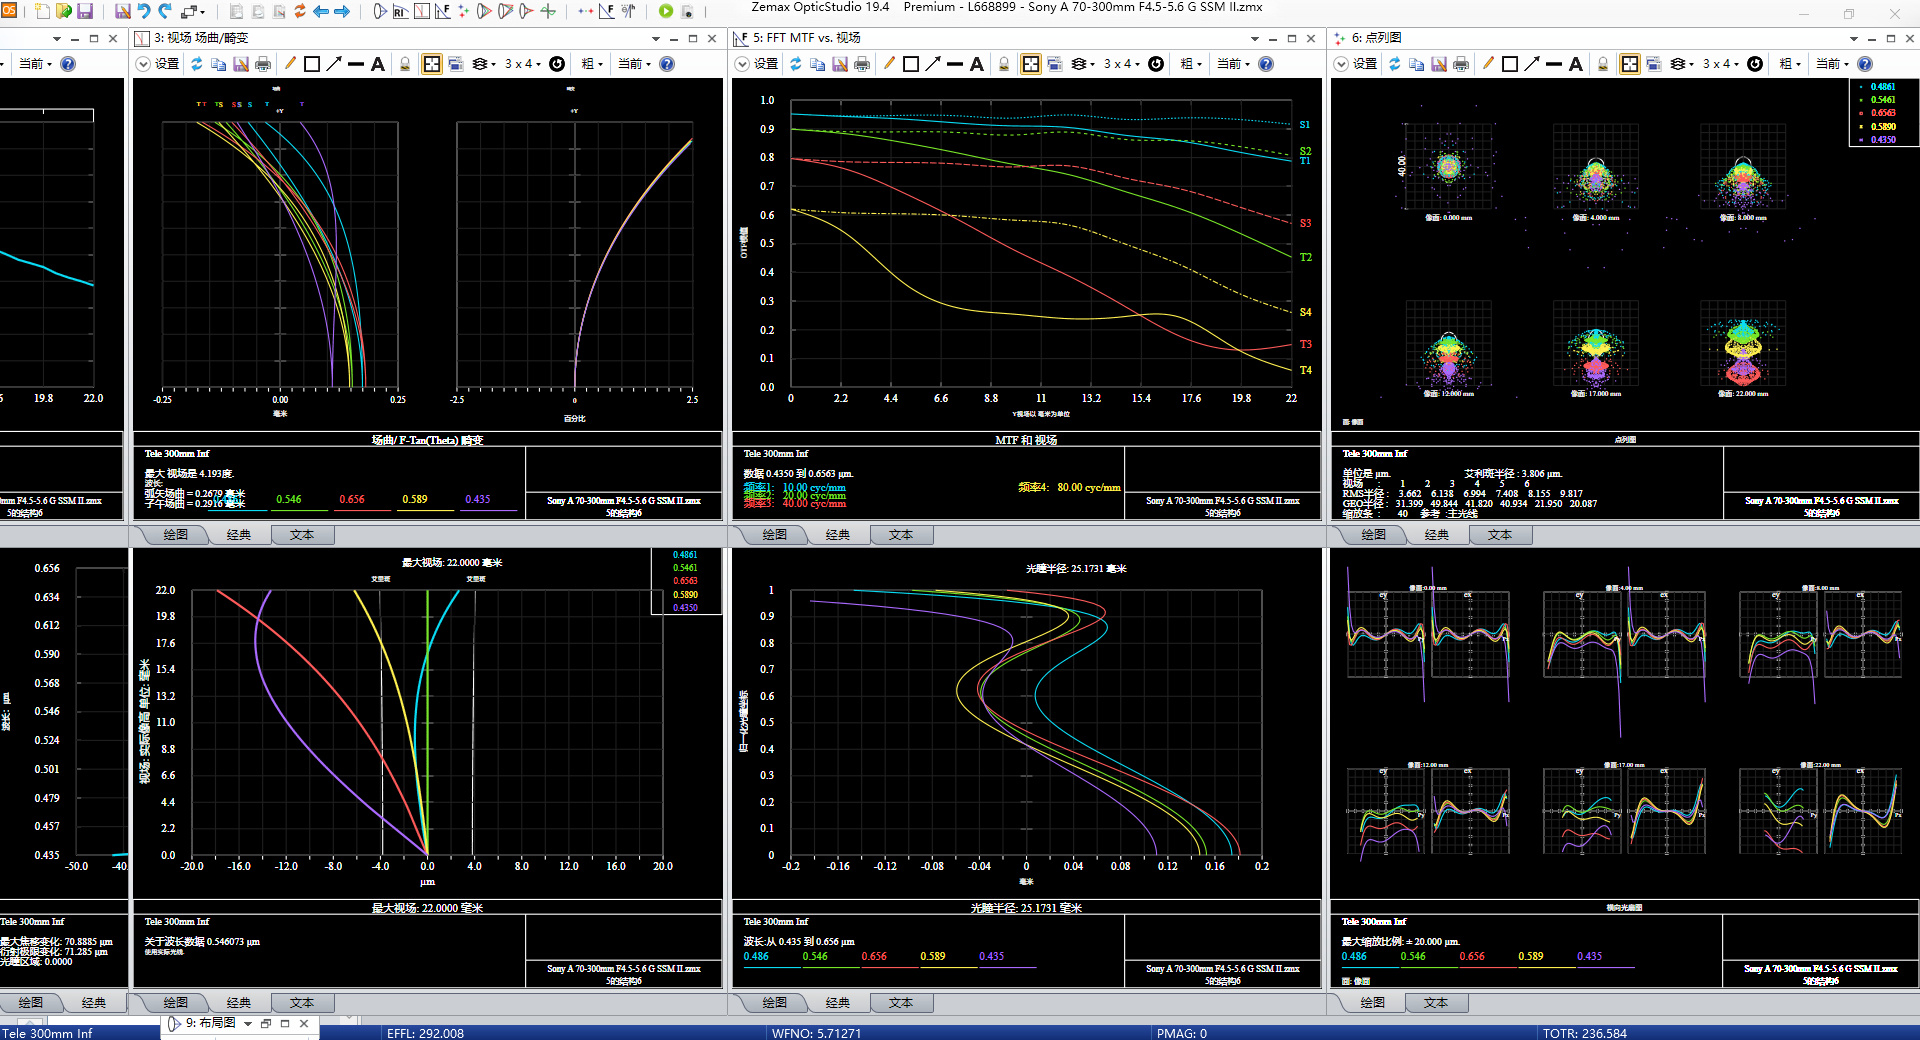The height and width of the screenshot is (1040, 1920).
Task: Click reset zoom circle in FFT MTF window
Action: pyautogui.click(x=1156, y=64)
